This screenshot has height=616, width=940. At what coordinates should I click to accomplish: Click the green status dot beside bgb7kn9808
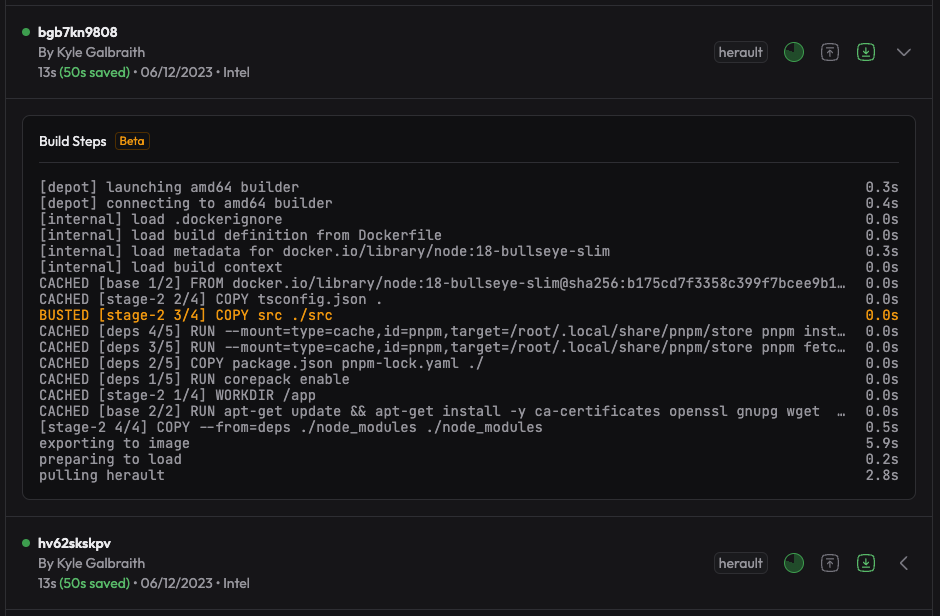coord(27,32)
